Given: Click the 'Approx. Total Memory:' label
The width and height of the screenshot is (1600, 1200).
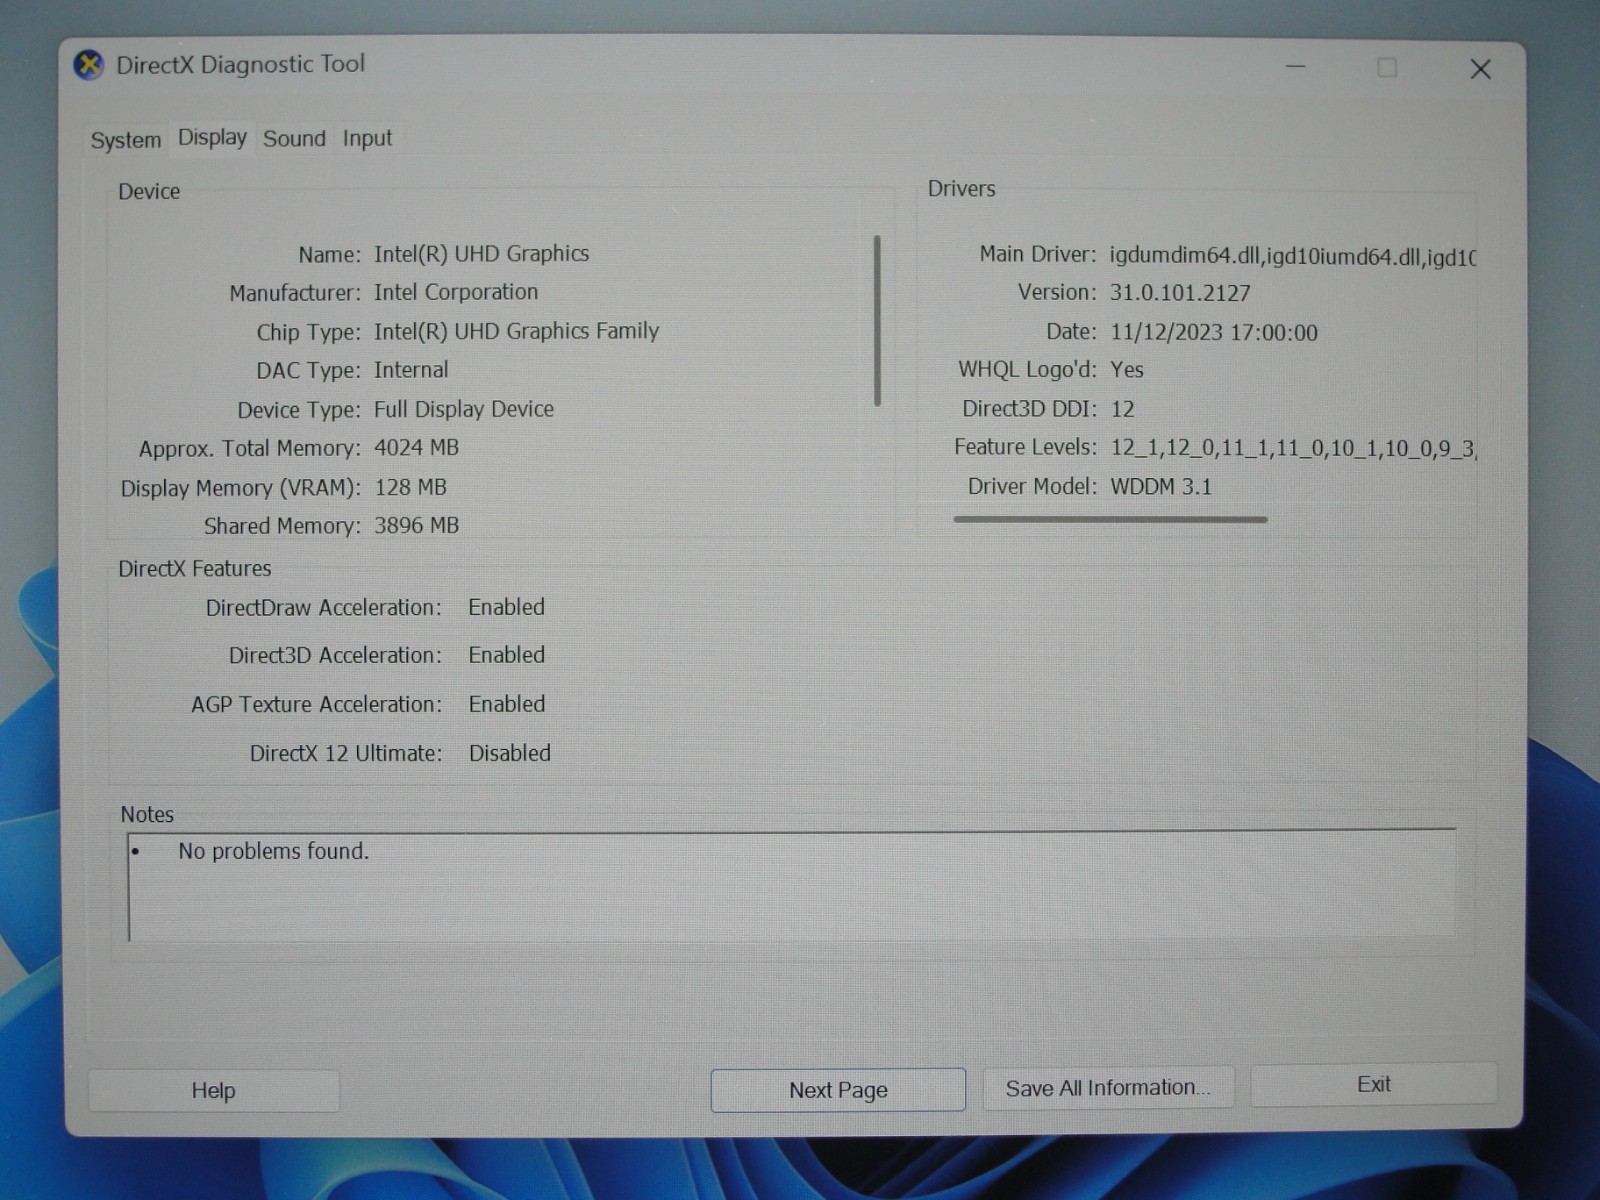Looking at the screenshot, I should [250, 449].
